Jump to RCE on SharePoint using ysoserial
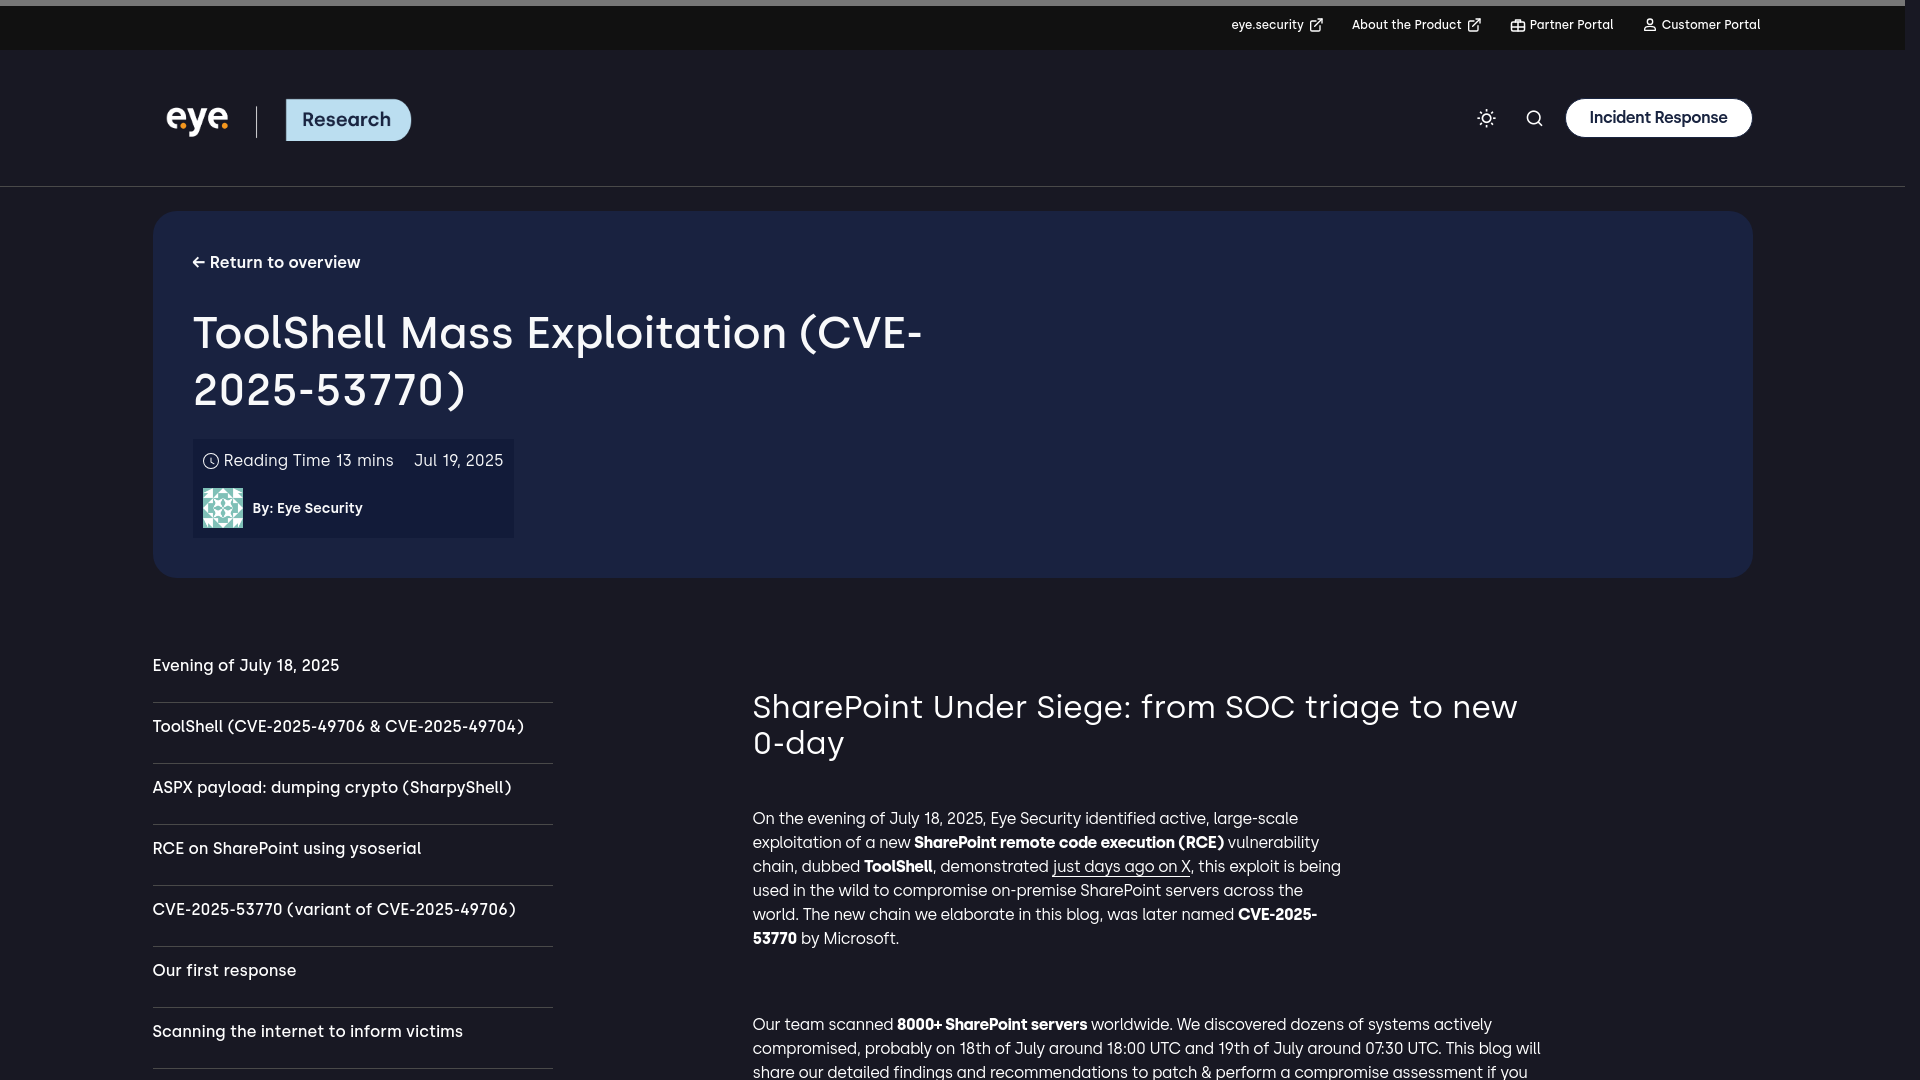The height and width of the screenshot is (1080, 1920). pos(287,849)
